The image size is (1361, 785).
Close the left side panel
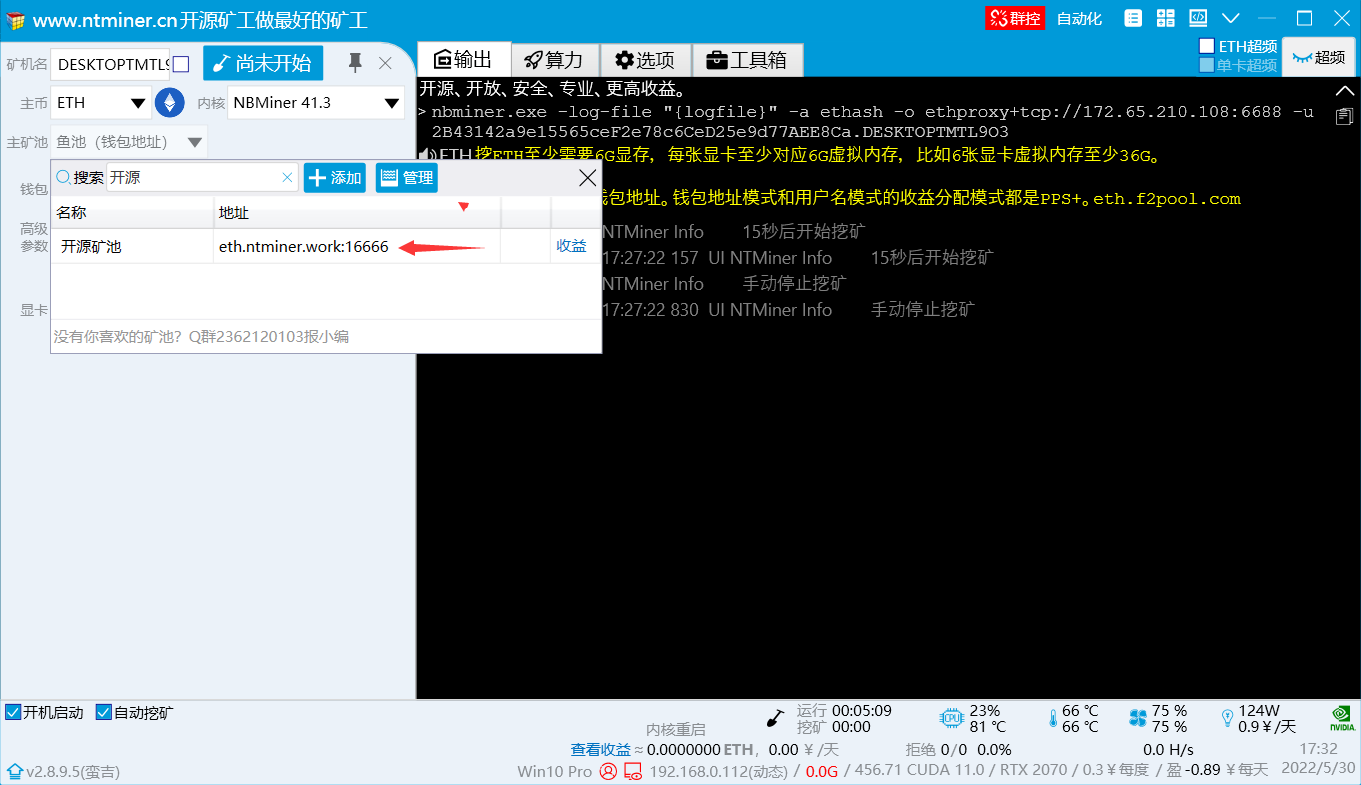[x=385, y=63]
